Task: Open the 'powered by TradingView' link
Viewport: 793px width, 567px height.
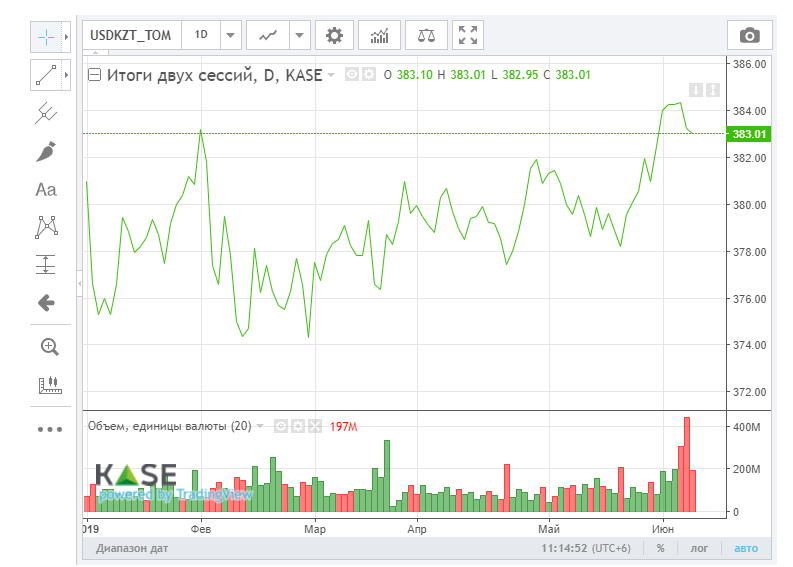Action: 176,494
